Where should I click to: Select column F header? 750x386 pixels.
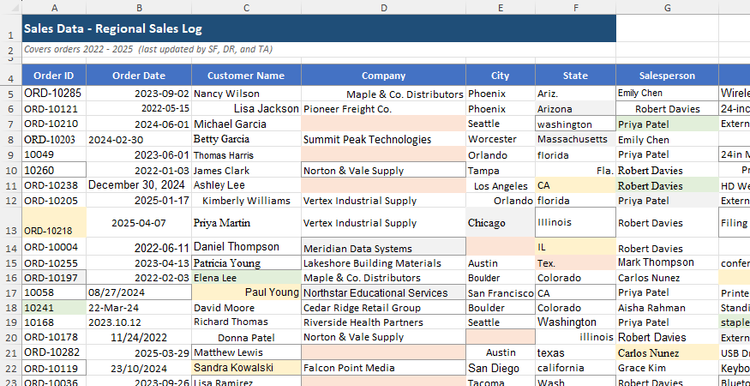point(575,7)
